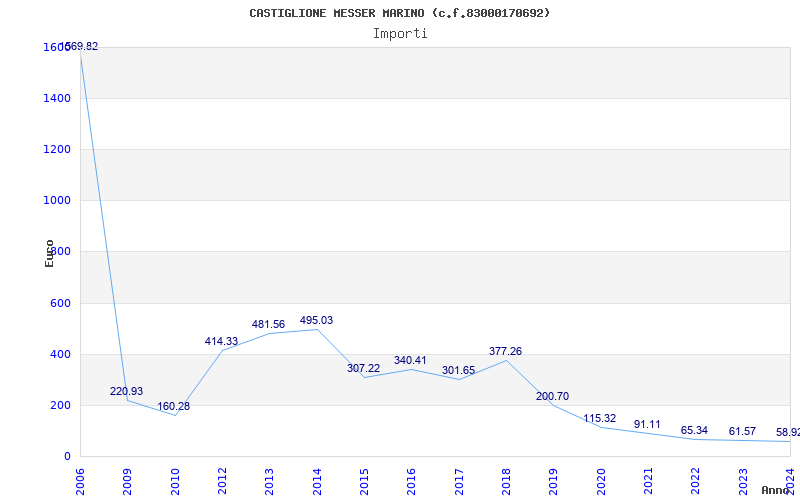Select the 220.93 data label

[127, 391]
